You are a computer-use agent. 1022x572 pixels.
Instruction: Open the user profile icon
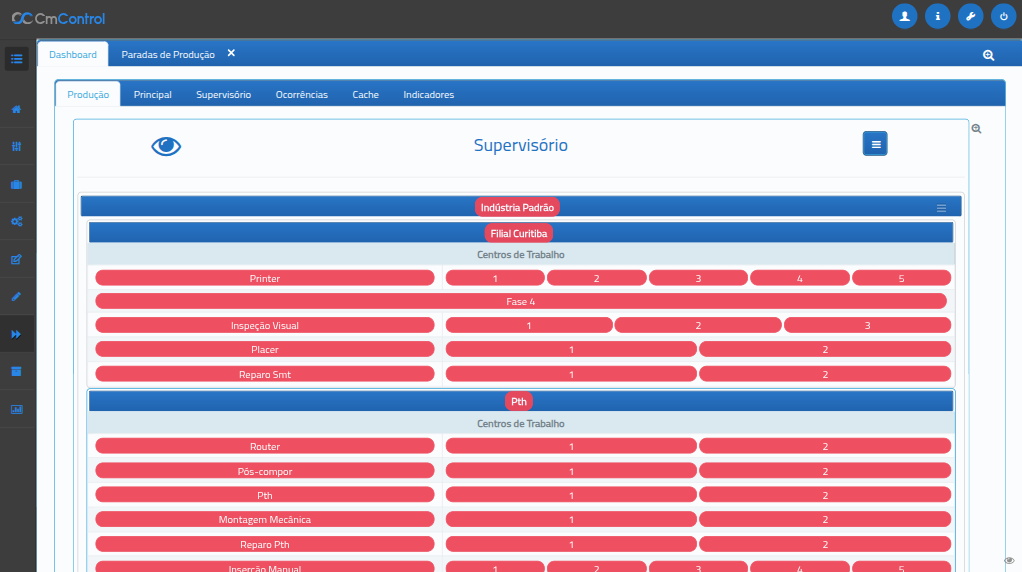point(904,16)
